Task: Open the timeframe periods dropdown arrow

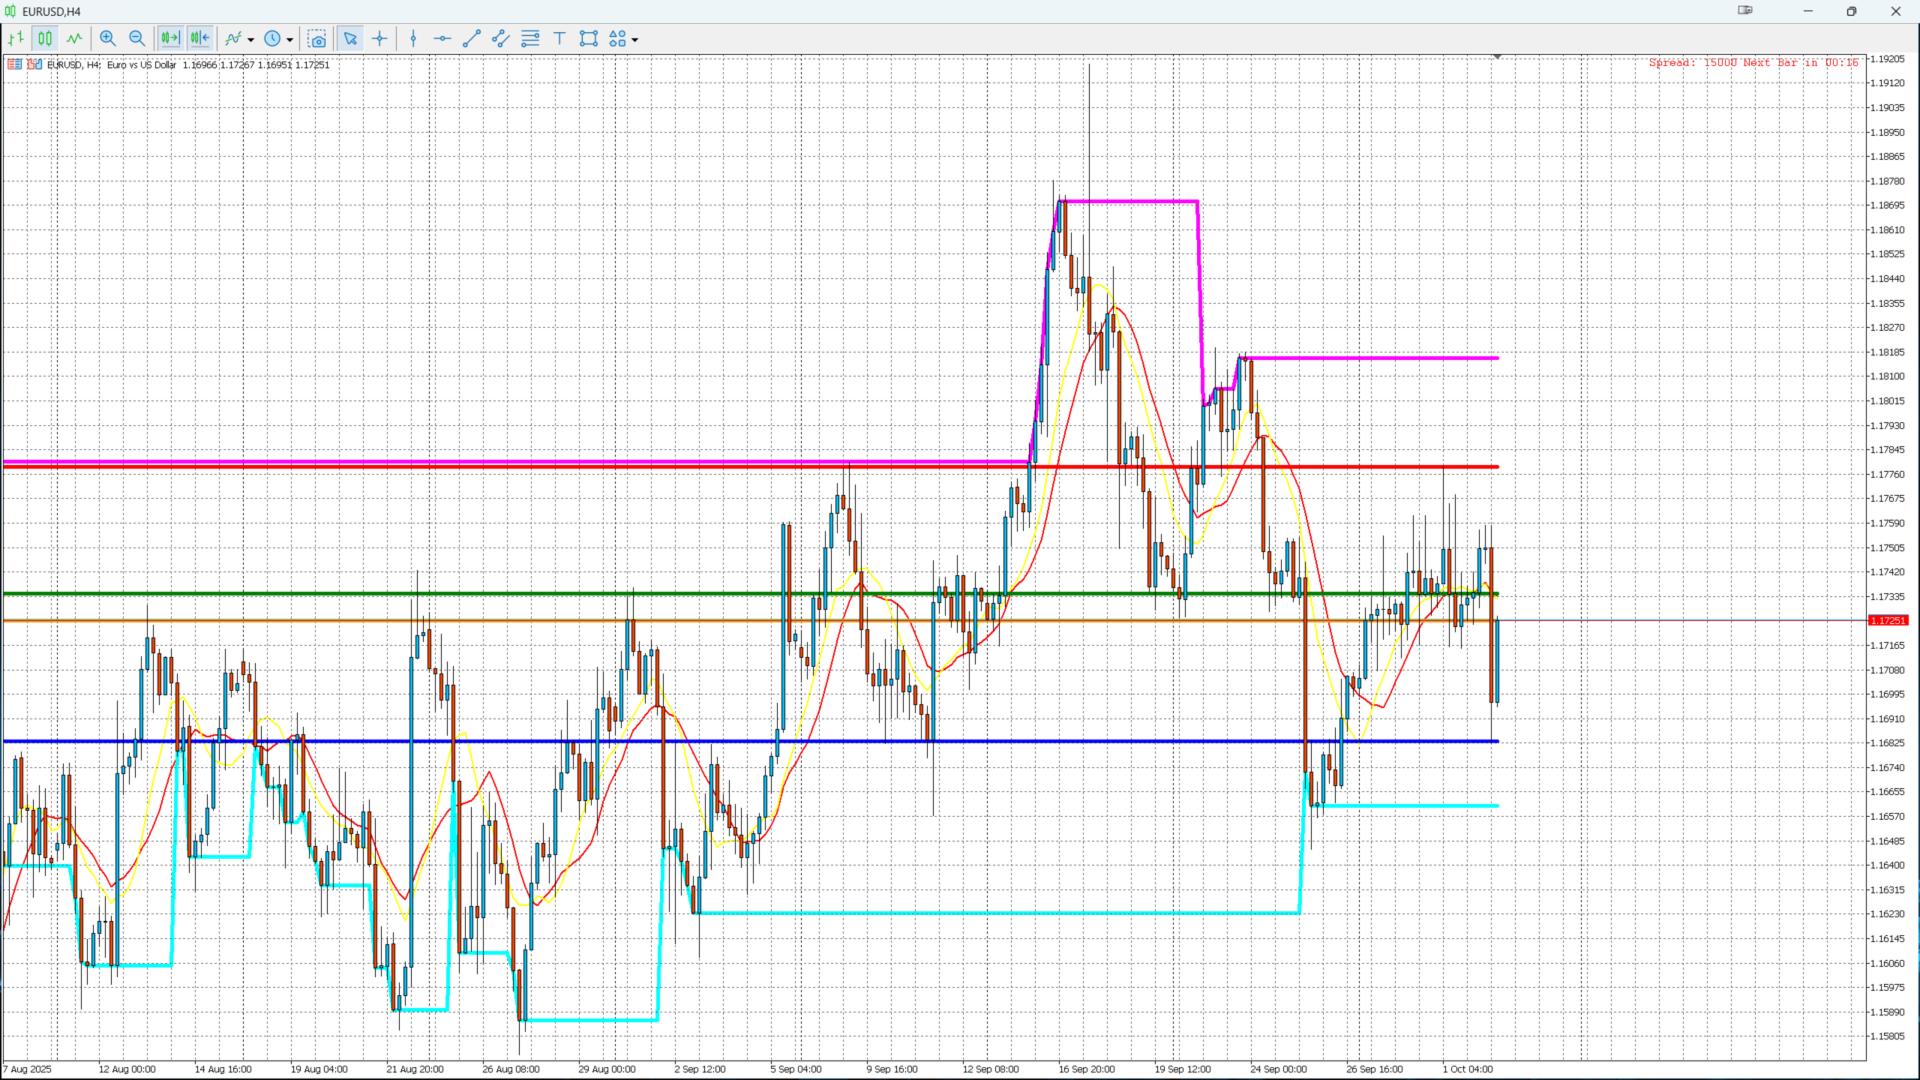Action: [x=290, y=40]
